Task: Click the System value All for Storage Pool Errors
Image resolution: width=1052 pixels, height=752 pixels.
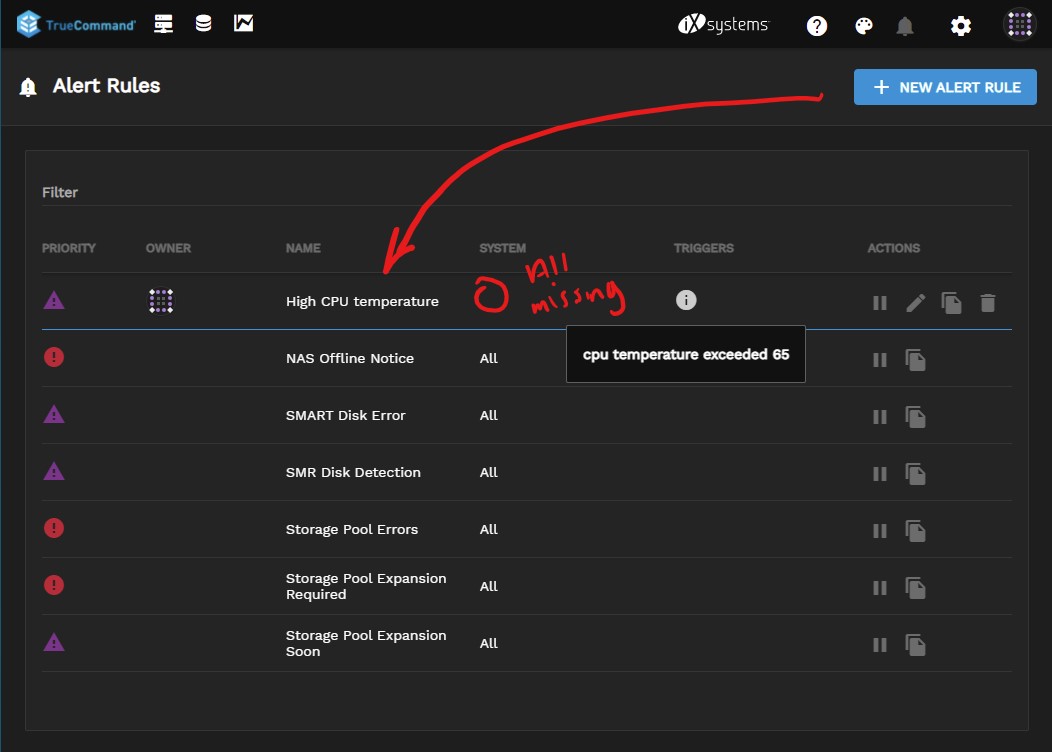Action: 488,529
